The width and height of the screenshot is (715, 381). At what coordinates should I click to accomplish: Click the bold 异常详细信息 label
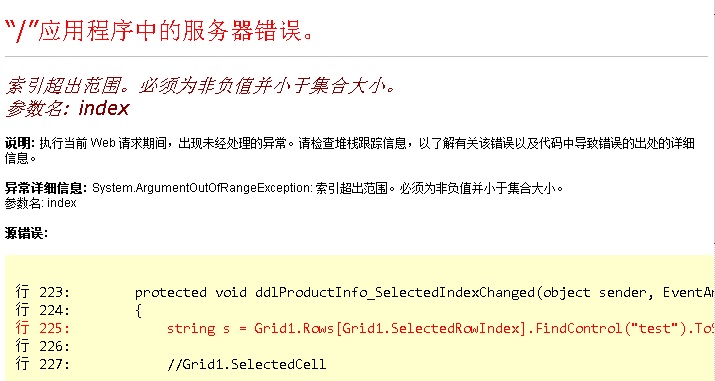click(x=46, y=188)
